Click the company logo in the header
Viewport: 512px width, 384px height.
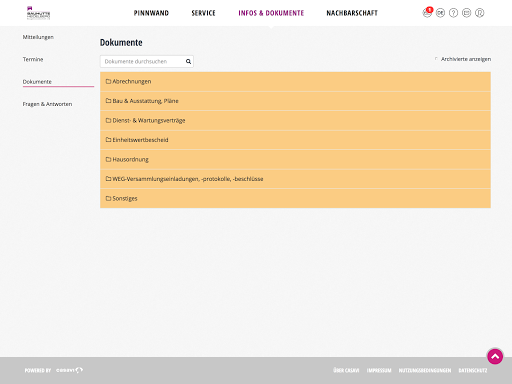tap(38, 13)
